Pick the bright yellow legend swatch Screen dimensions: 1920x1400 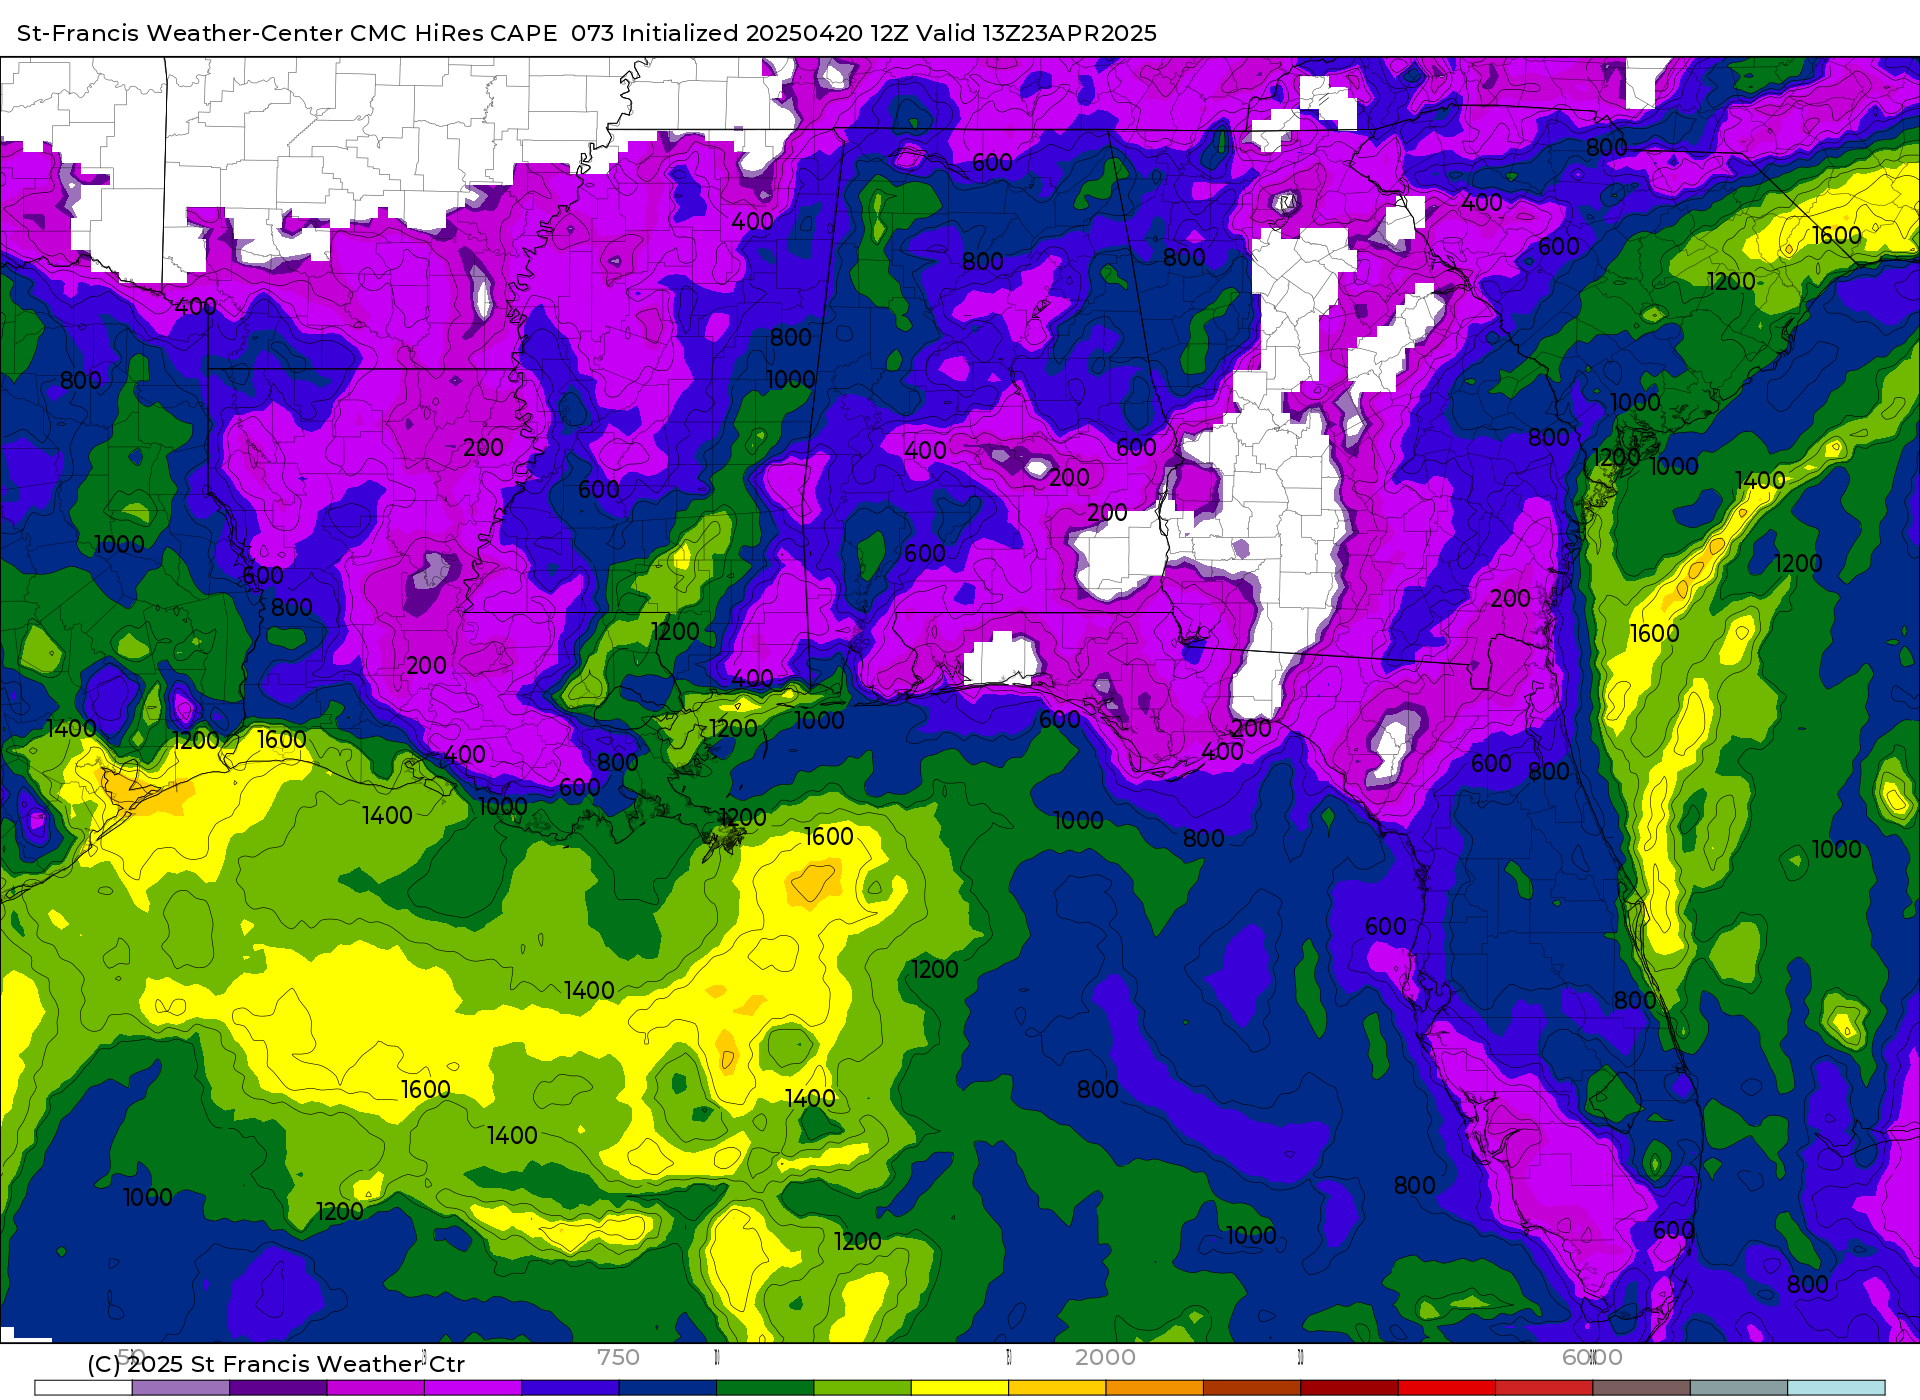click(x=960, y=1388)
